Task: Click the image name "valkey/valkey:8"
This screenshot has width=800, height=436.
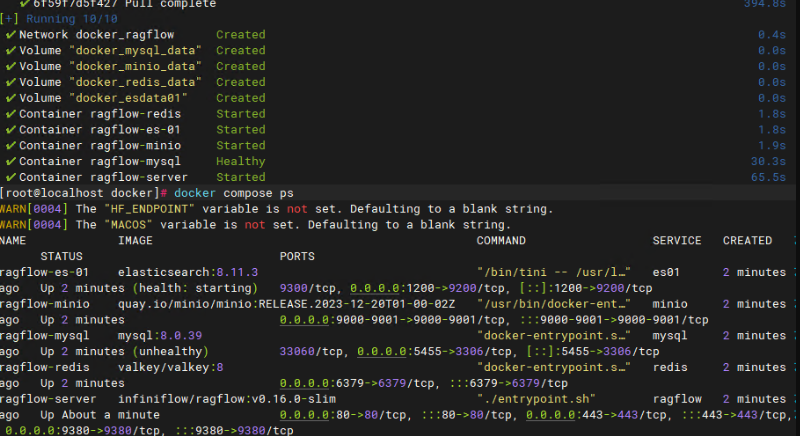Action: click(170, 367)
